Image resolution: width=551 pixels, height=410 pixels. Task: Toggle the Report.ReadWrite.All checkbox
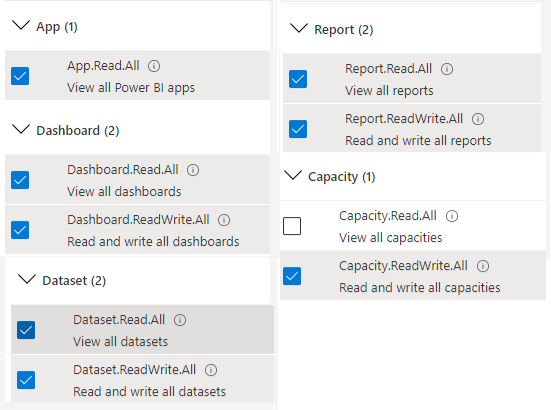click(298, 129)
